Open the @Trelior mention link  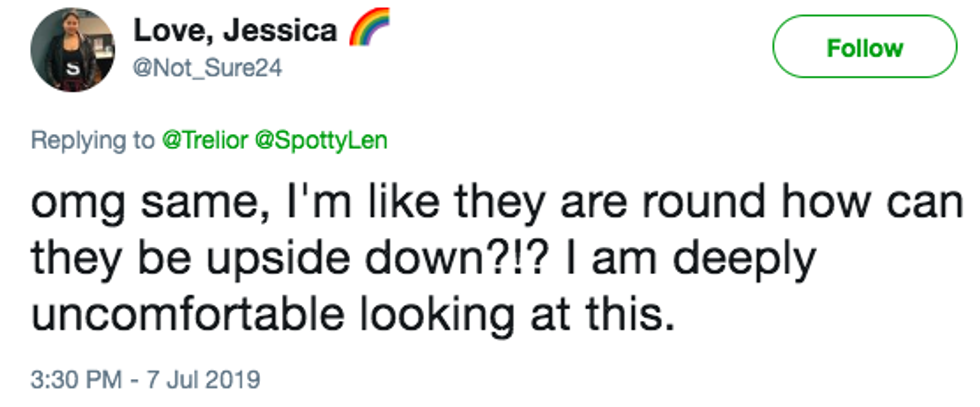point(207,140)
